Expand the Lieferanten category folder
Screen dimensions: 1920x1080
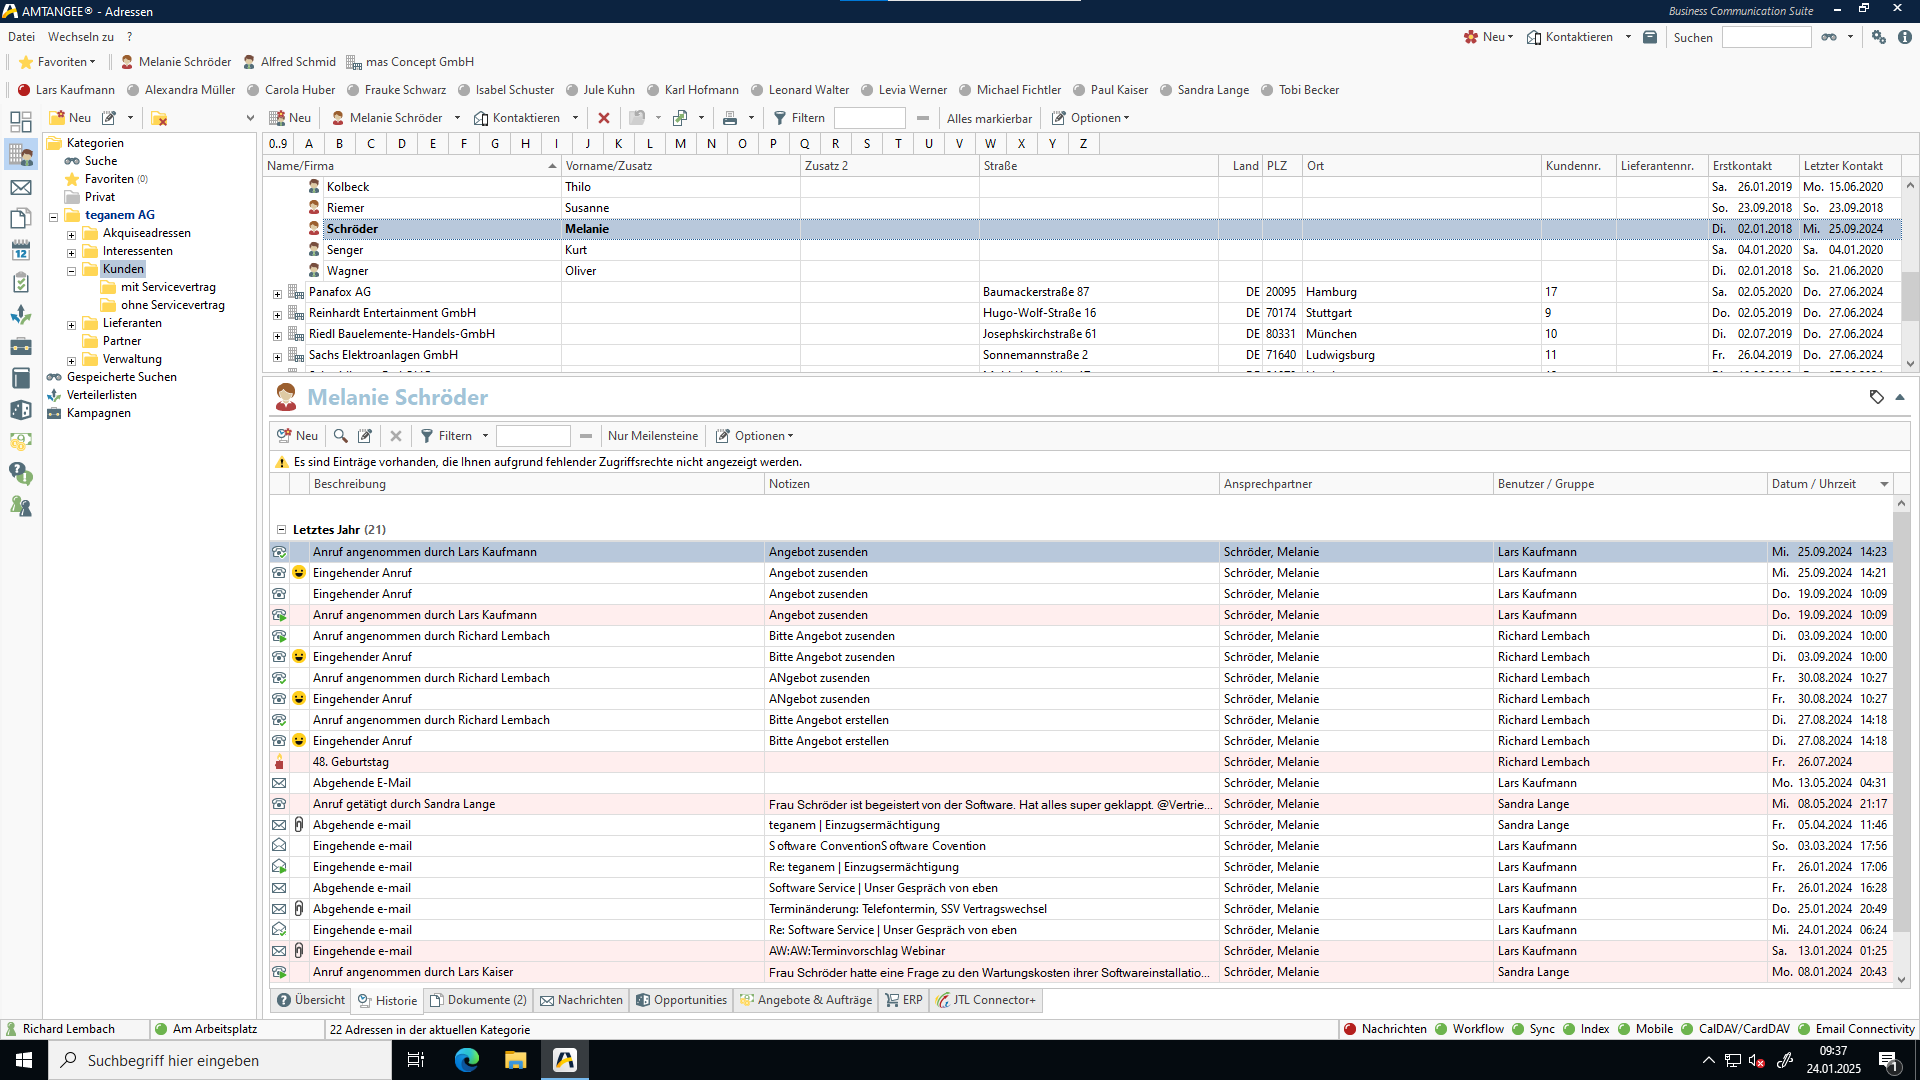[71, 324]
